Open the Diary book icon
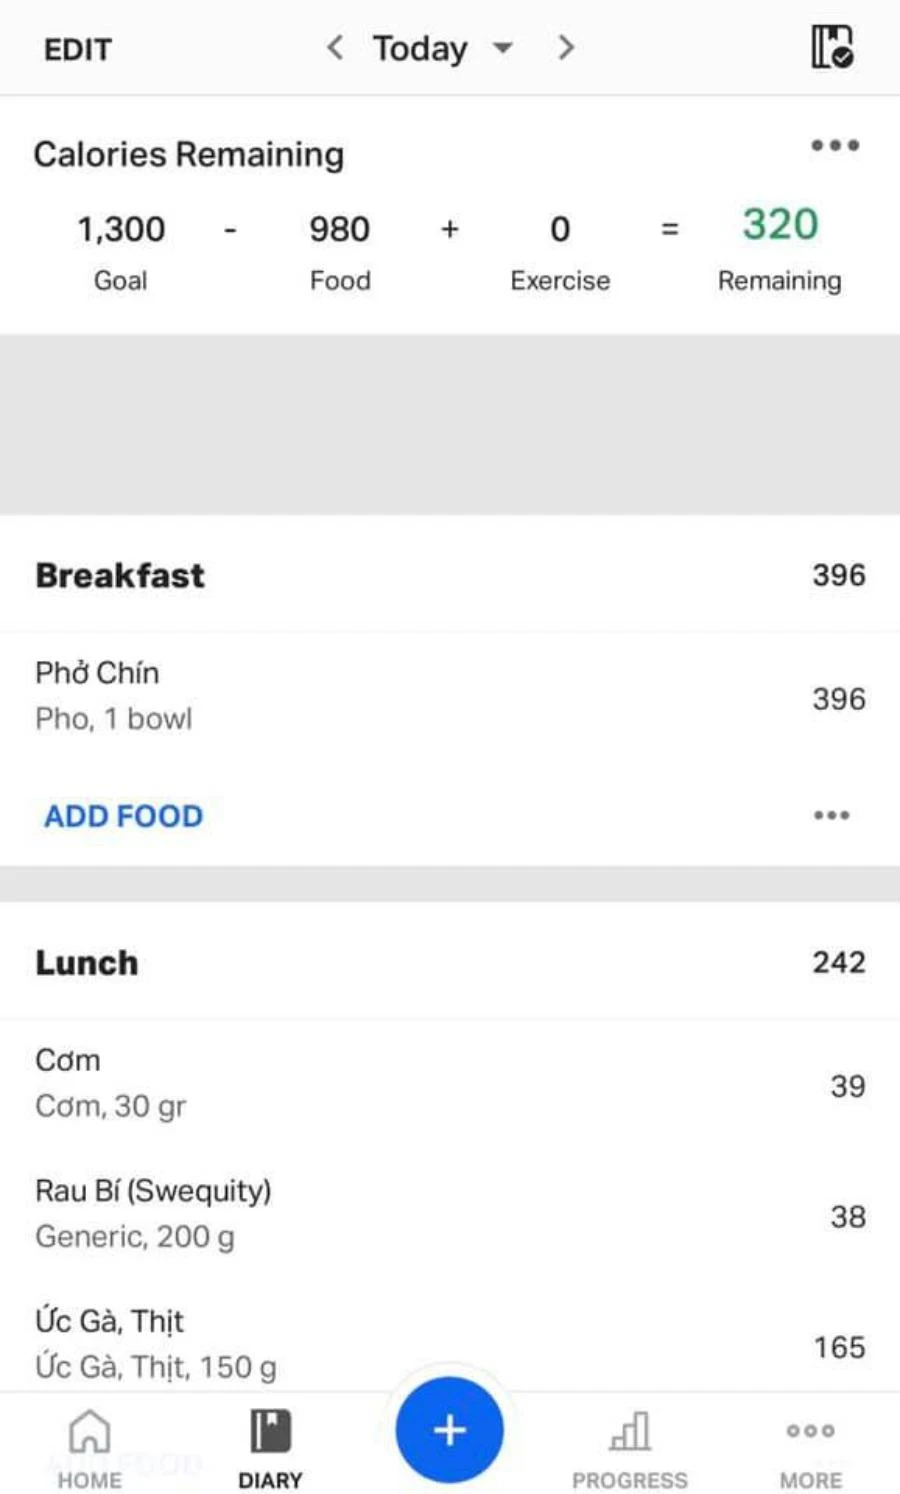Image resolution: width=900 pixels, height=1494 pixels. 270,1432
